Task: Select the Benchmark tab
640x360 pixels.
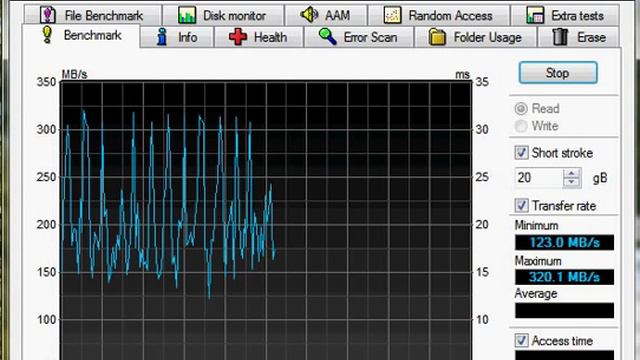Action: pyautogui.click(x=81, y=36)
